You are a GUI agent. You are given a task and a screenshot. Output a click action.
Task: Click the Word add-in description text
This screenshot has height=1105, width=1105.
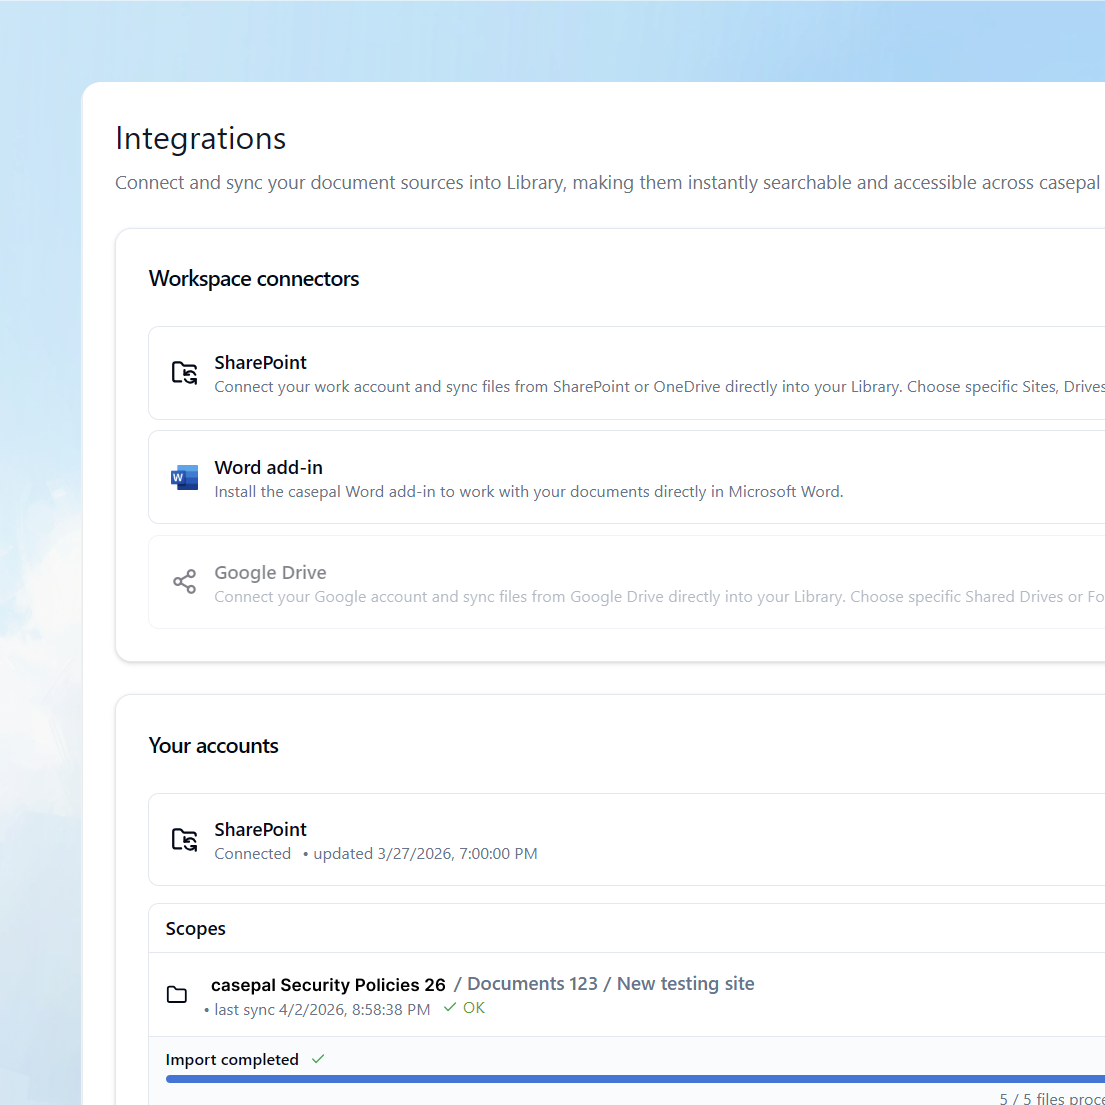529,492
